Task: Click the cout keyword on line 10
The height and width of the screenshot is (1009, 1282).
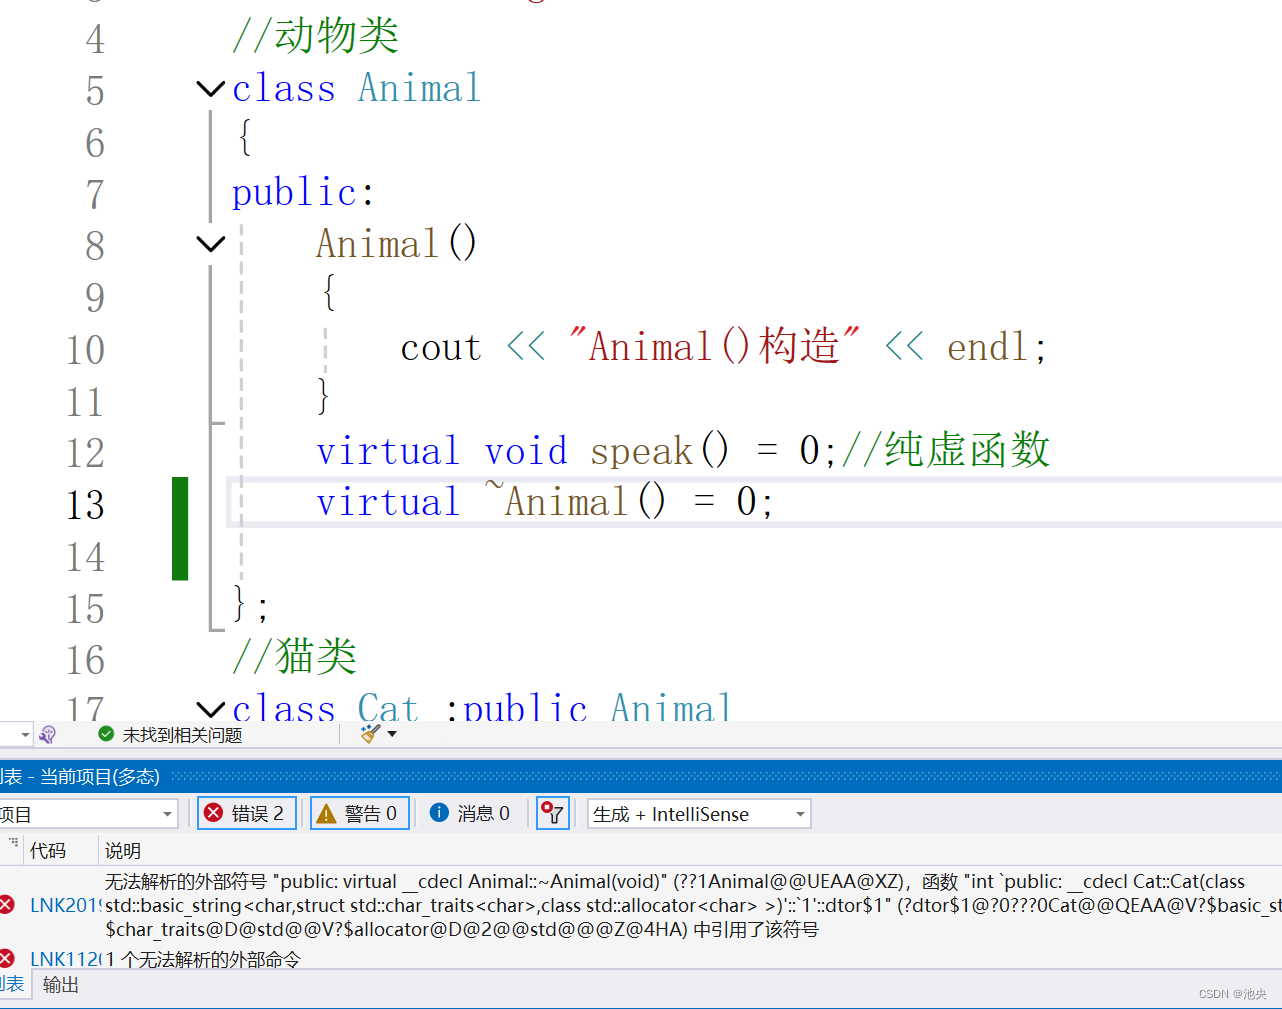Action: point(441,348)
